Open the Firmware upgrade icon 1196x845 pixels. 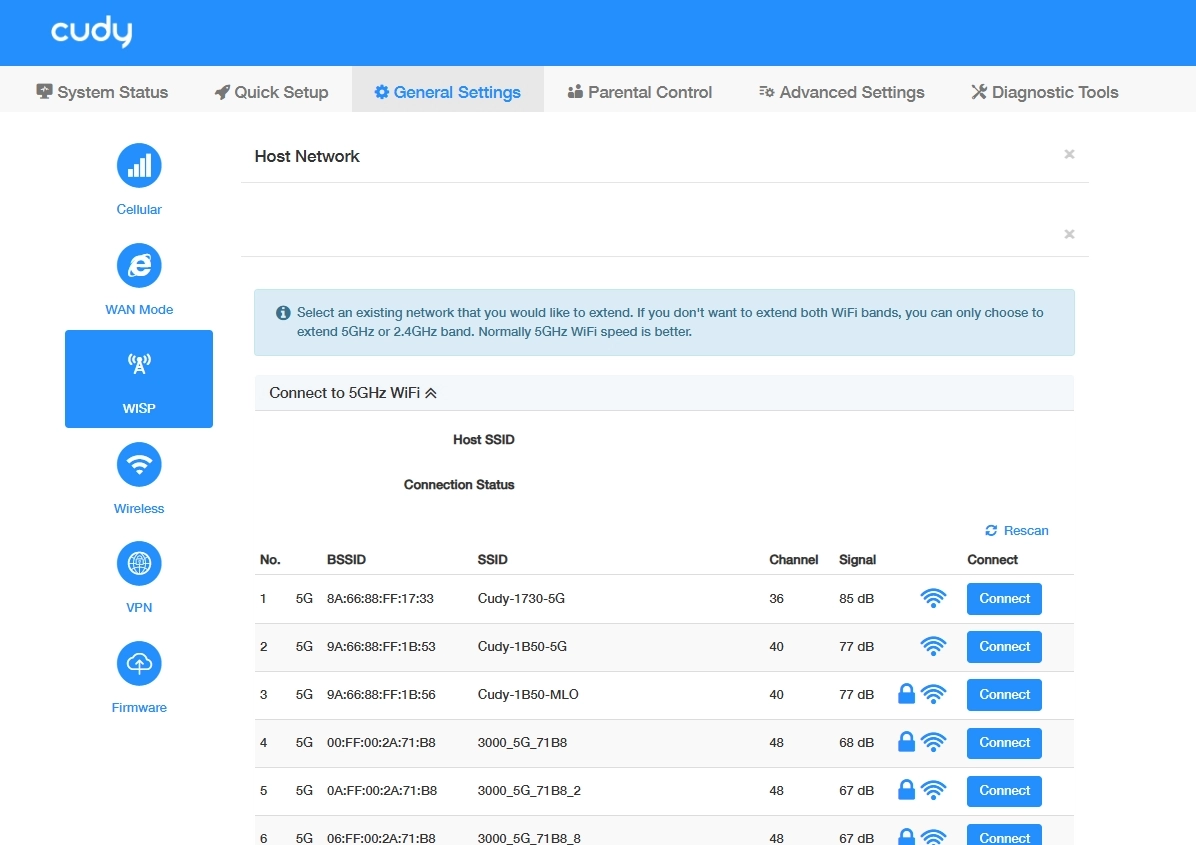139,663
